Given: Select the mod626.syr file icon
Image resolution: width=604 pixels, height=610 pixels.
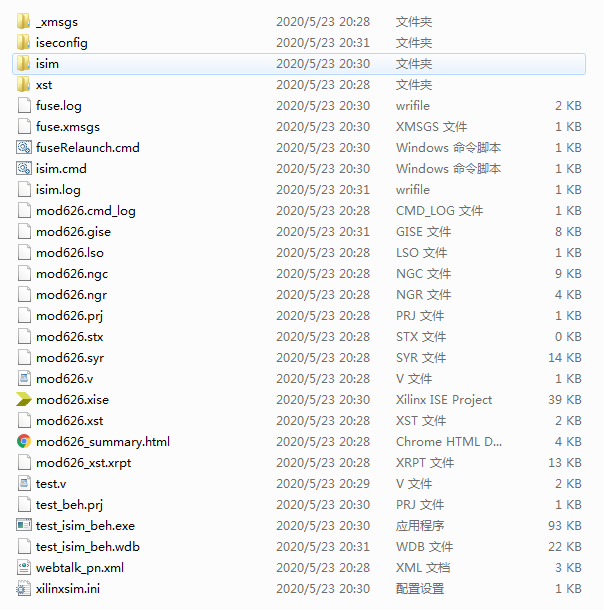Looking at the screenshot, I should click(24, 358).
